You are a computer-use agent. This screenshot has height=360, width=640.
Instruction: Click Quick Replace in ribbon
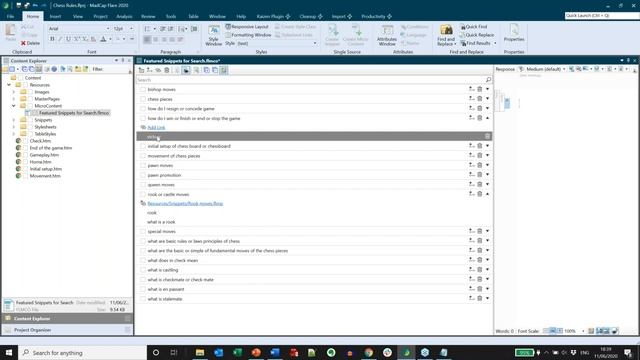pyautogui.click(x=477, y=35)
